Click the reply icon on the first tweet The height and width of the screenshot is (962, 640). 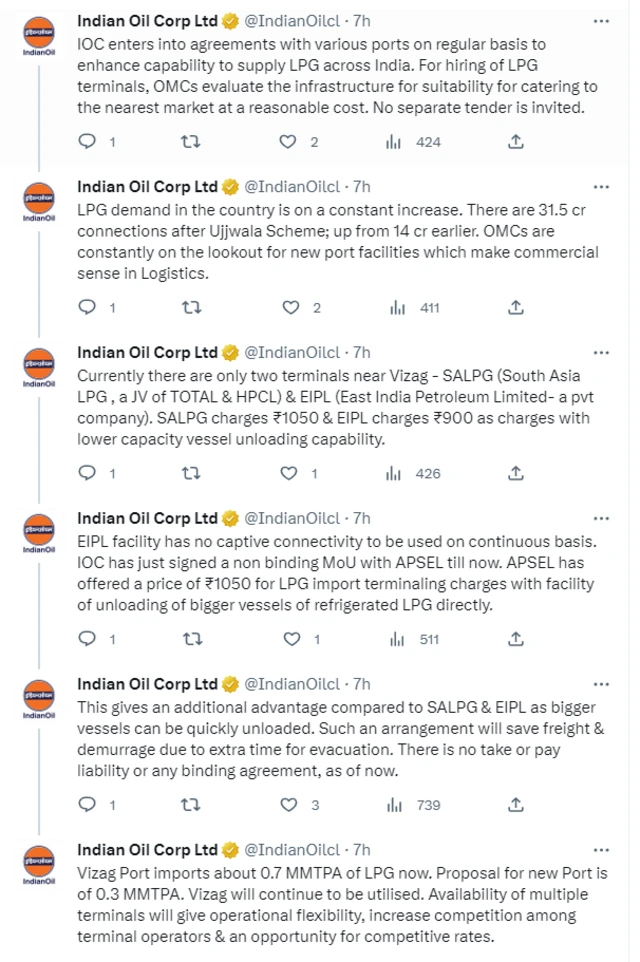pos(86,142)
